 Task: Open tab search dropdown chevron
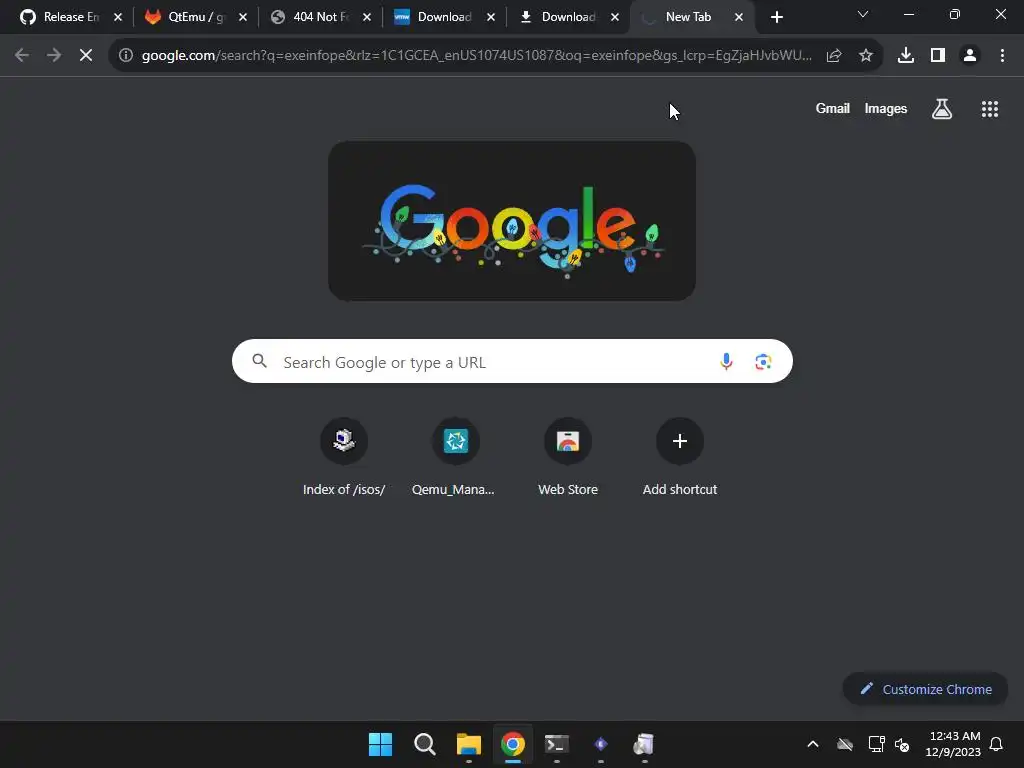click(x=862, y=14)
